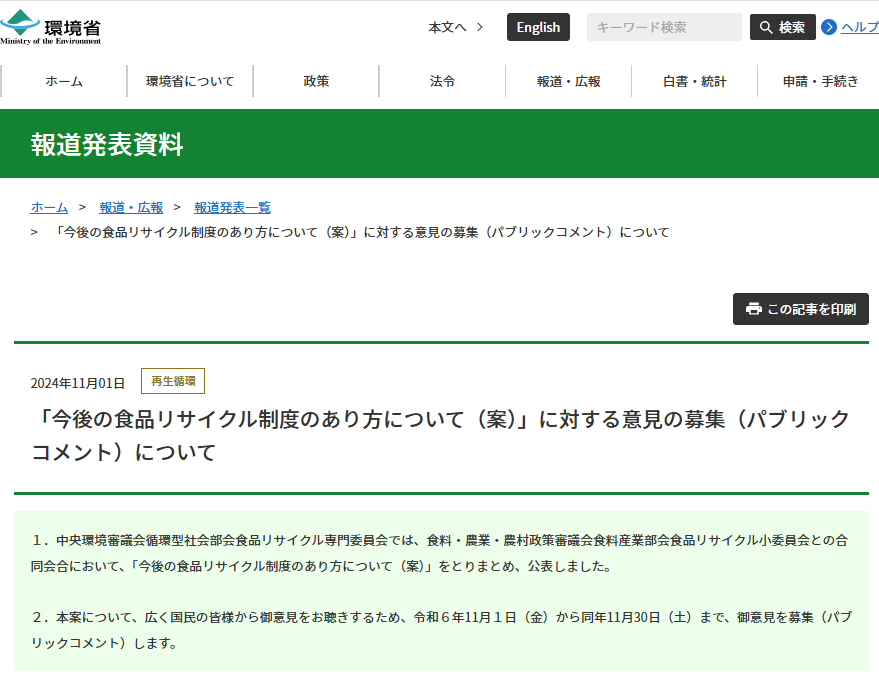
Task: Open the 白書・統計 navigation menu
Action: pos(694,80)
